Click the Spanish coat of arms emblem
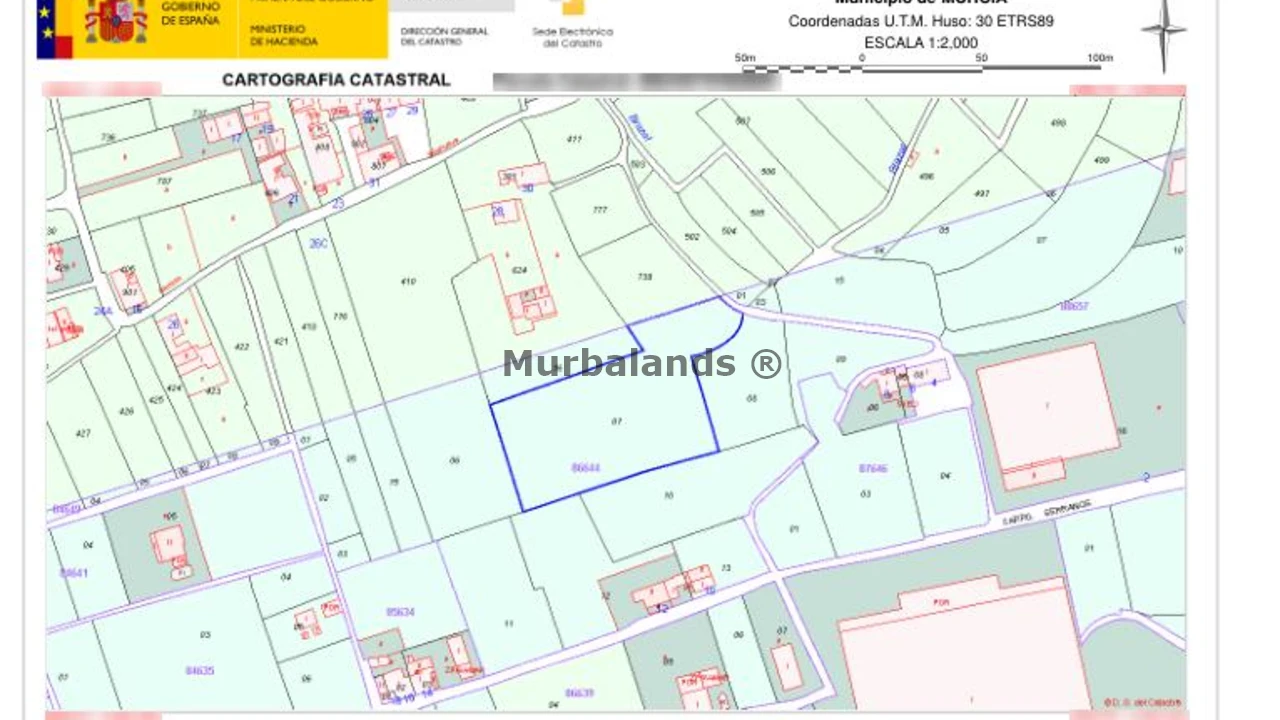This screenshot has height=720, width=1280. click(115, 22)
